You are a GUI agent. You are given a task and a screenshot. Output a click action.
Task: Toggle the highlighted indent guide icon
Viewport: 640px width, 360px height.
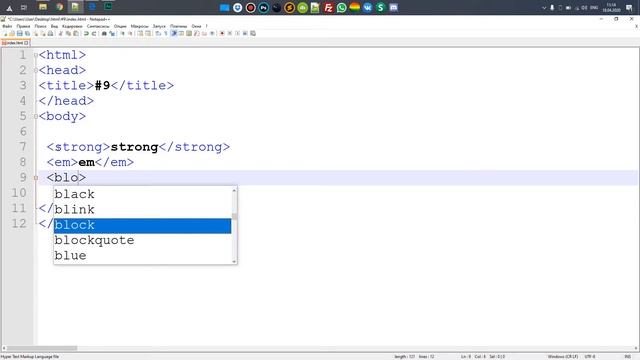coord(173,33)
